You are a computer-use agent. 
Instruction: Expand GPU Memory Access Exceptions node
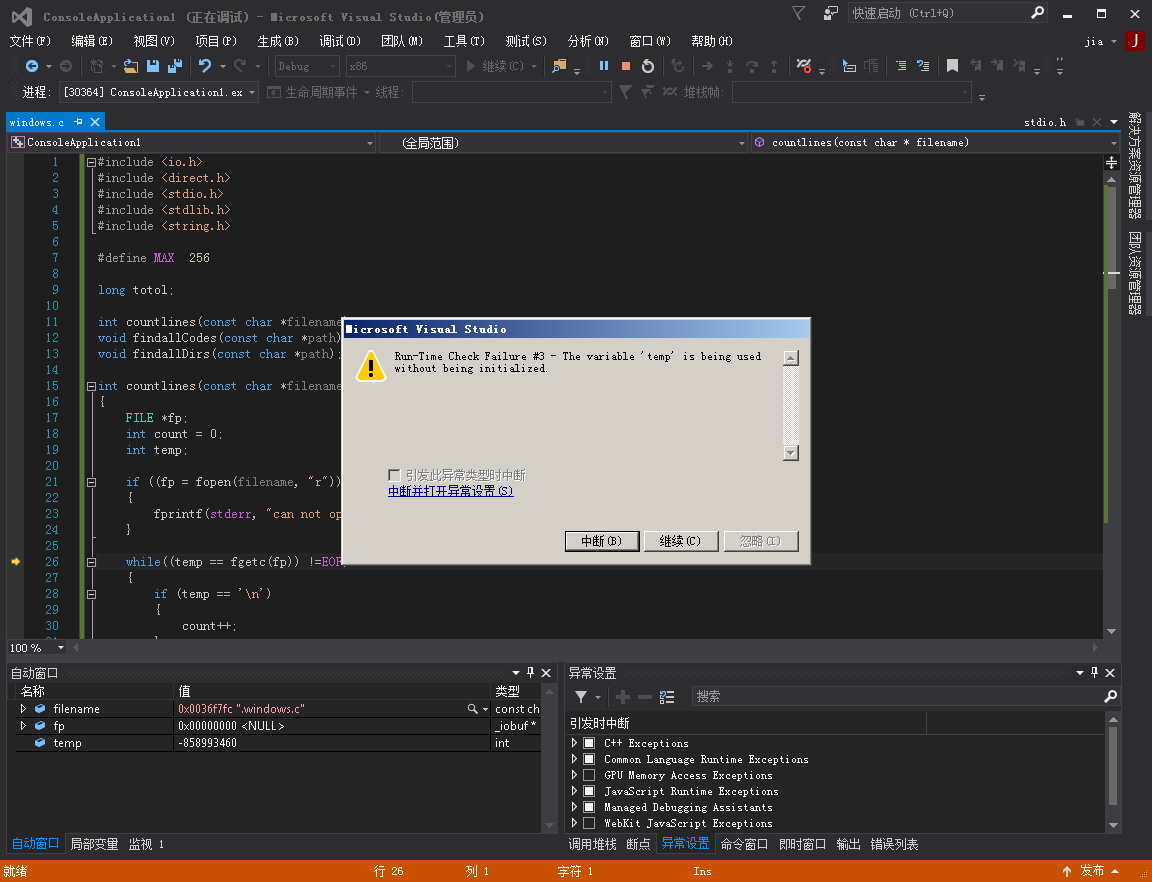575,775
